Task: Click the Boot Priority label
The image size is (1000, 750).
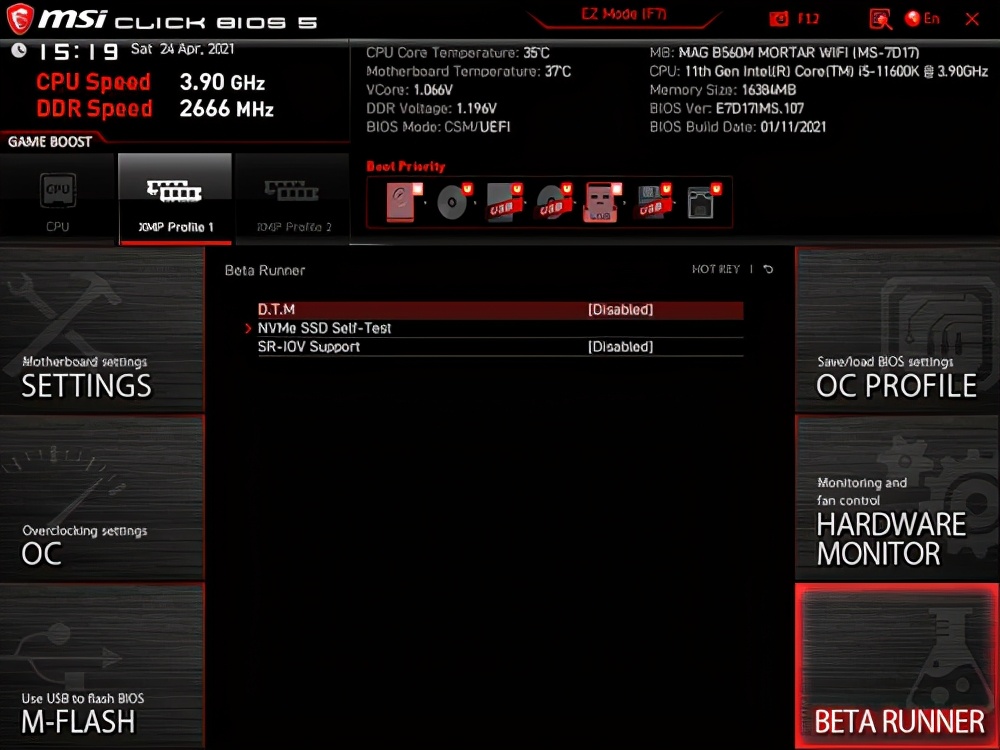Action: click(406, 166)
